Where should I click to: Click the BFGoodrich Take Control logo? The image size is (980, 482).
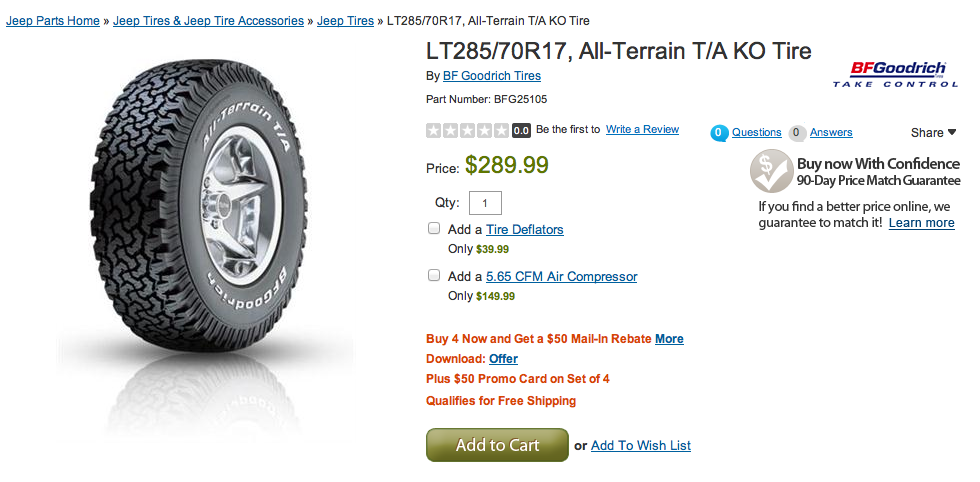pyautogui.click(x=894, y=74)
